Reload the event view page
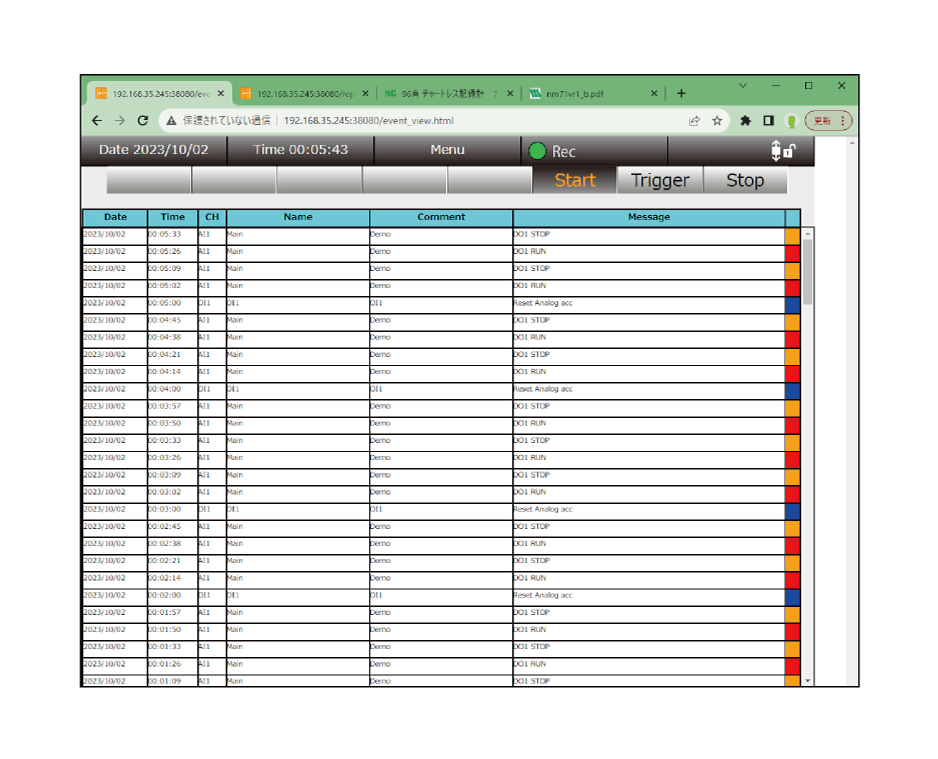The height and width of the screenshot is (759, 938). click(143, 120)
